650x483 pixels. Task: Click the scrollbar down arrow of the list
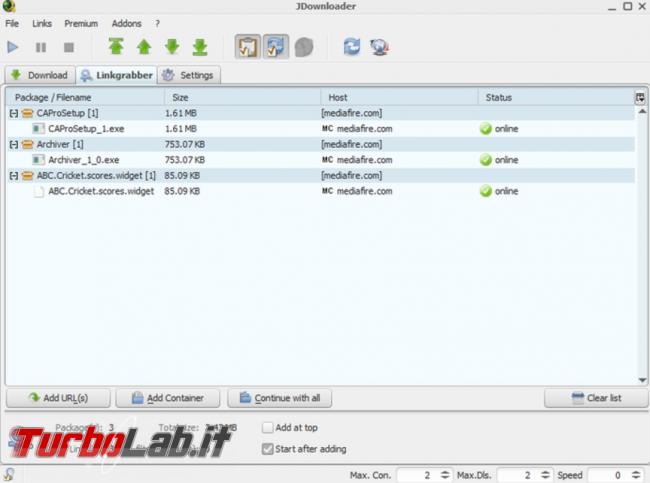642,380
